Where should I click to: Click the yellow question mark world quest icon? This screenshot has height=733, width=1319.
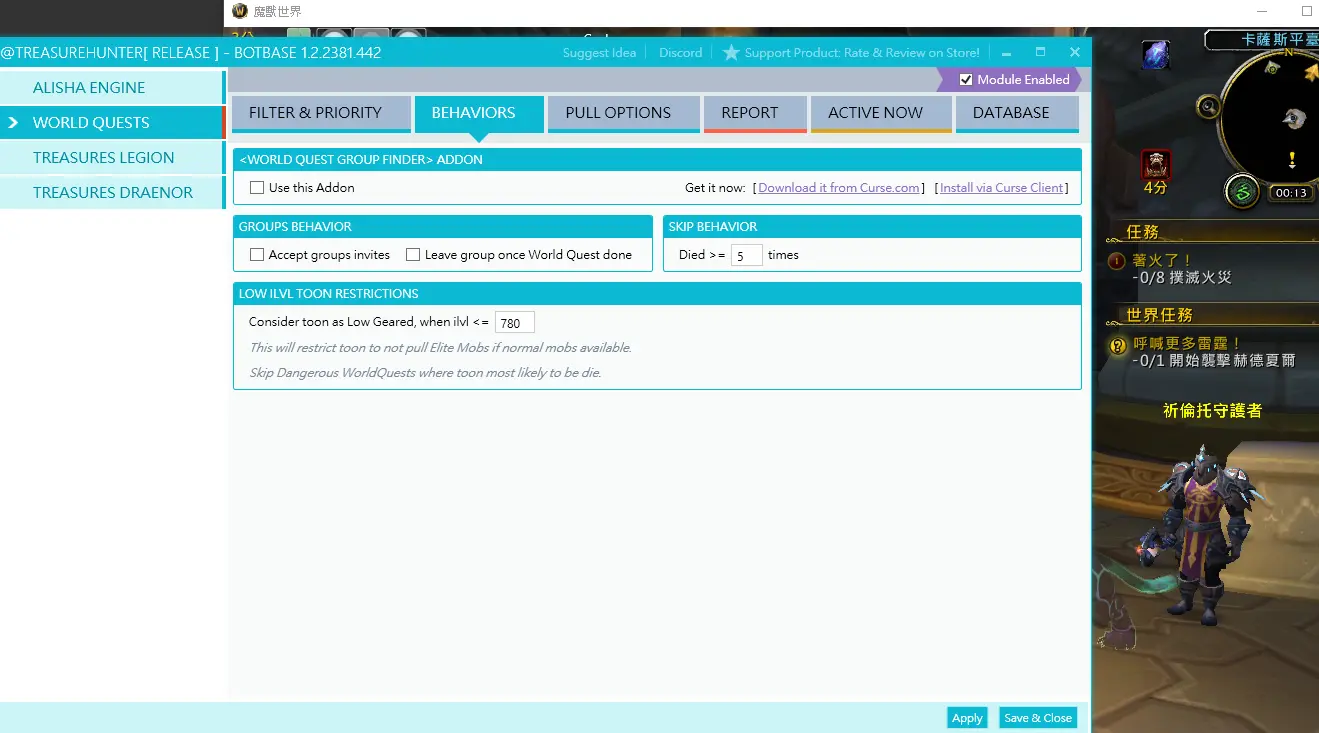click(x=1117, y=345)
